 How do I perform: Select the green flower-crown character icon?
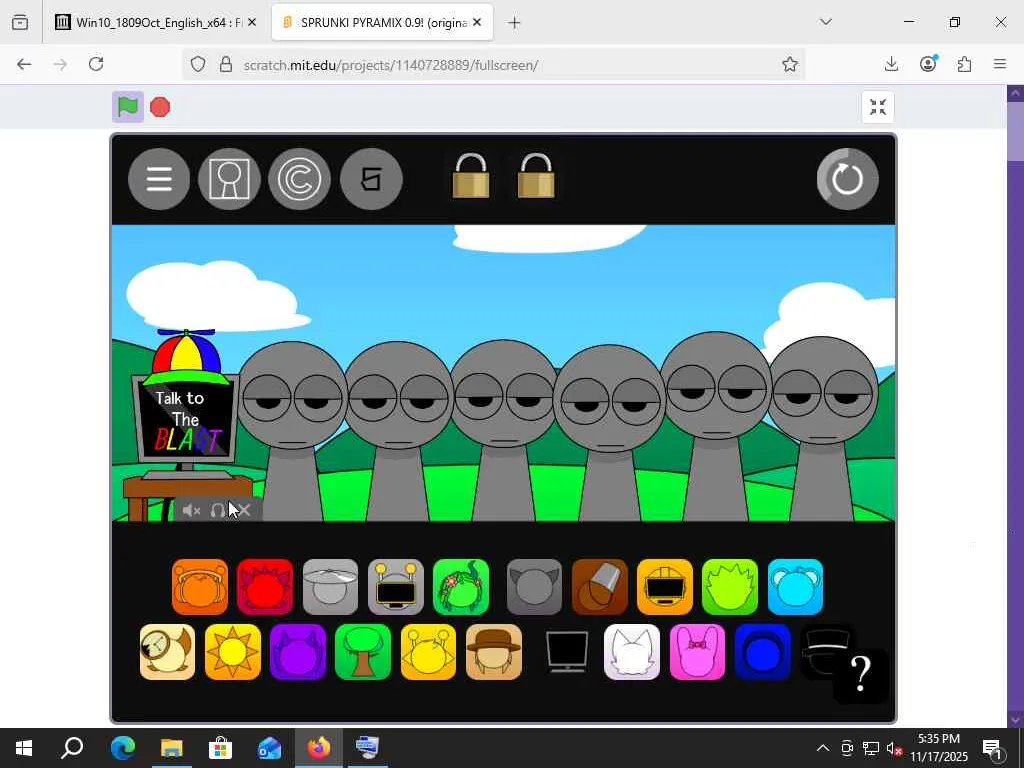point(461,586)
